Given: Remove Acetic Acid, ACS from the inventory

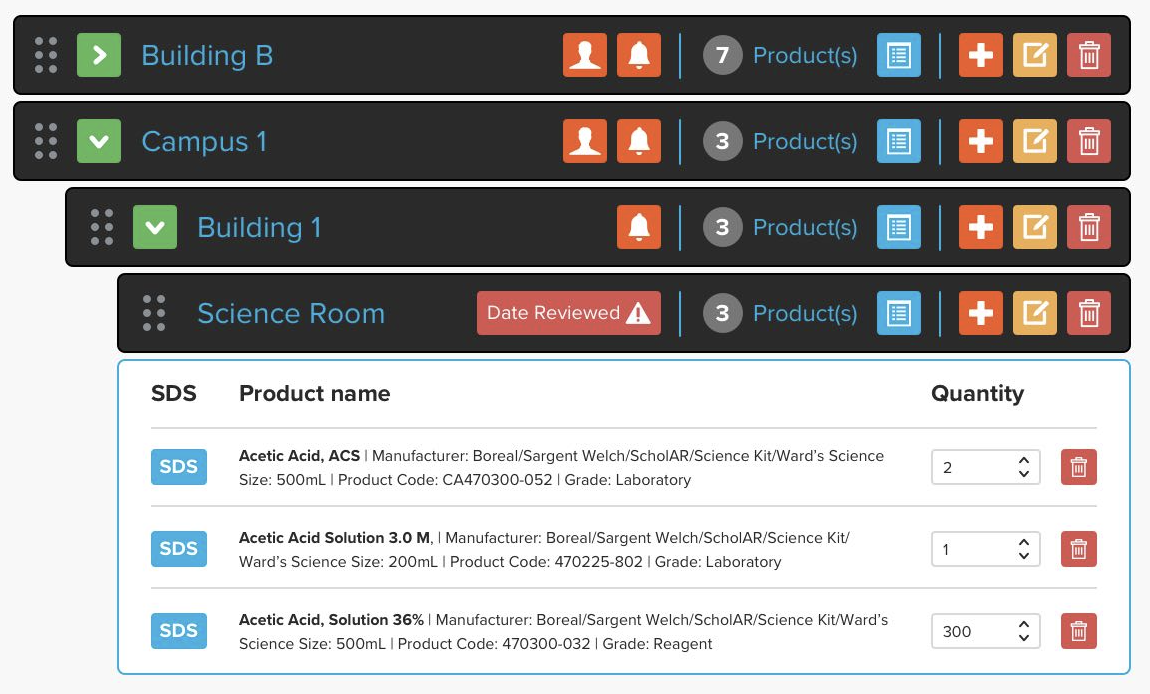Looking at the screenshot, I should click(x=1078, y=466).
